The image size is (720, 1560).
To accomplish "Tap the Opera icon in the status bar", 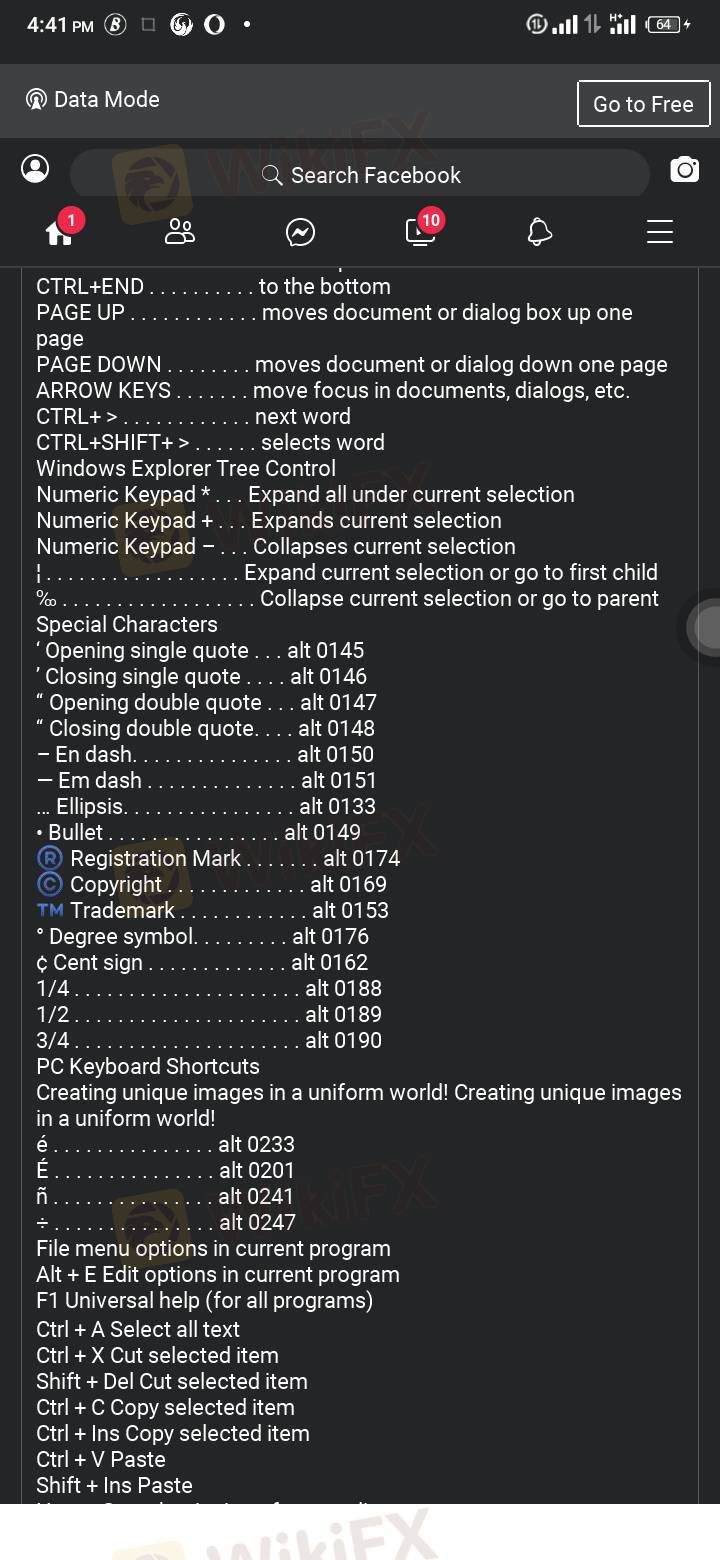I will [x=214, y=25].
